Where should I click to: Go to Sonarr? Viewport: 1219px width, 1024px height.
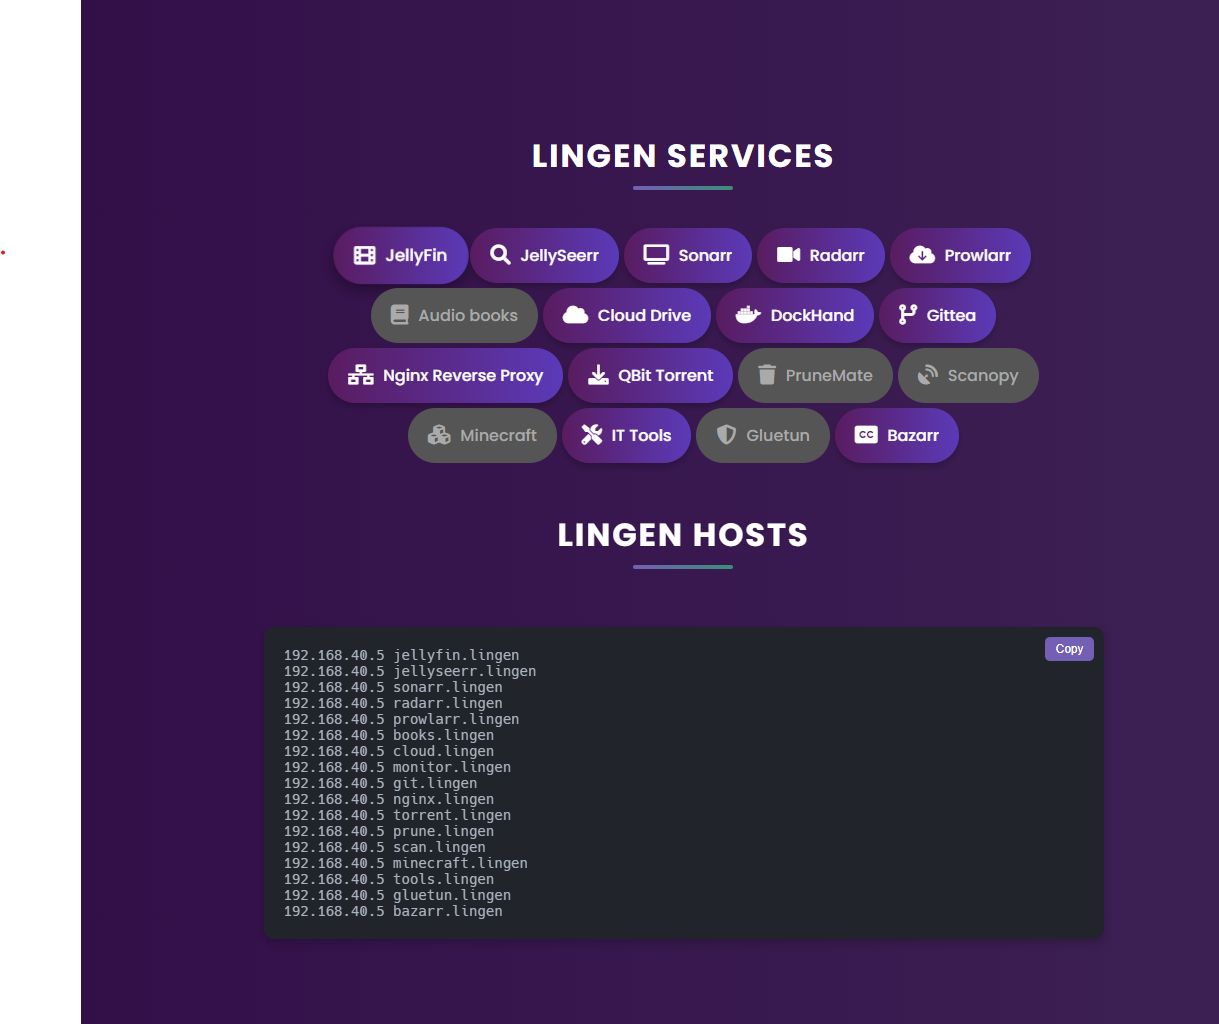coord(688,255)
